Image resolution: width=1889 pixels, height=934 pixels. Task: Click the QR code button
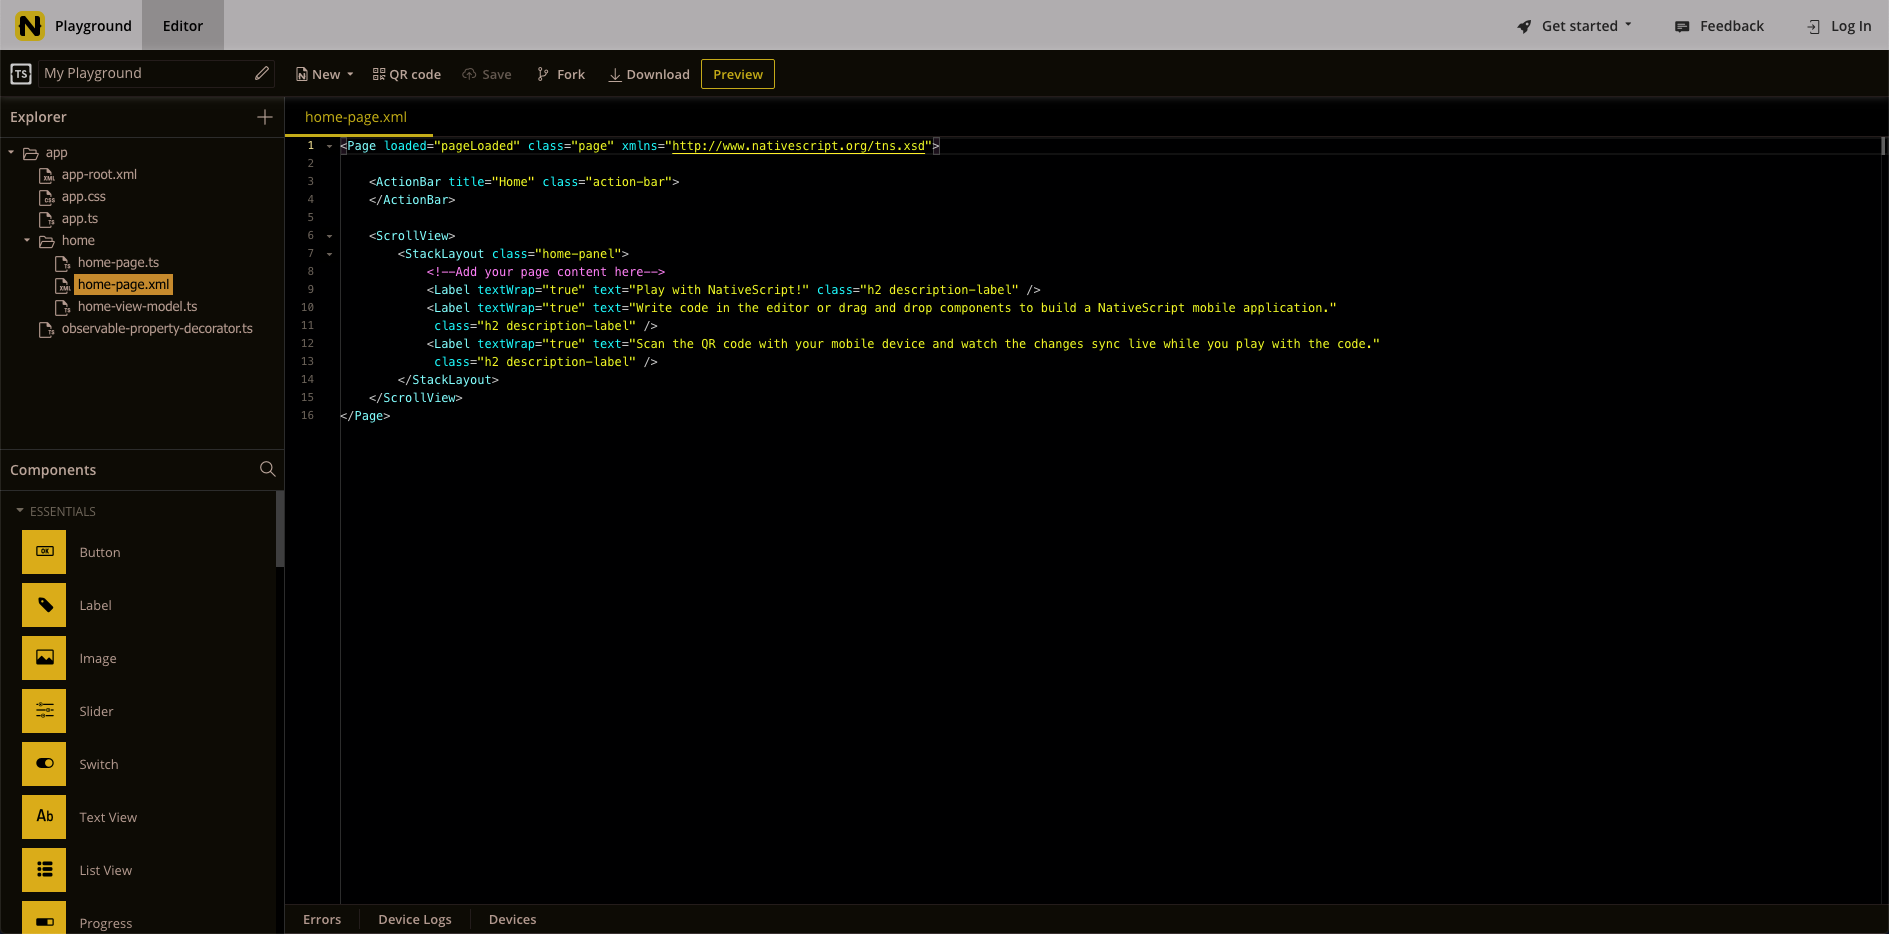click(x=407, y=74)
